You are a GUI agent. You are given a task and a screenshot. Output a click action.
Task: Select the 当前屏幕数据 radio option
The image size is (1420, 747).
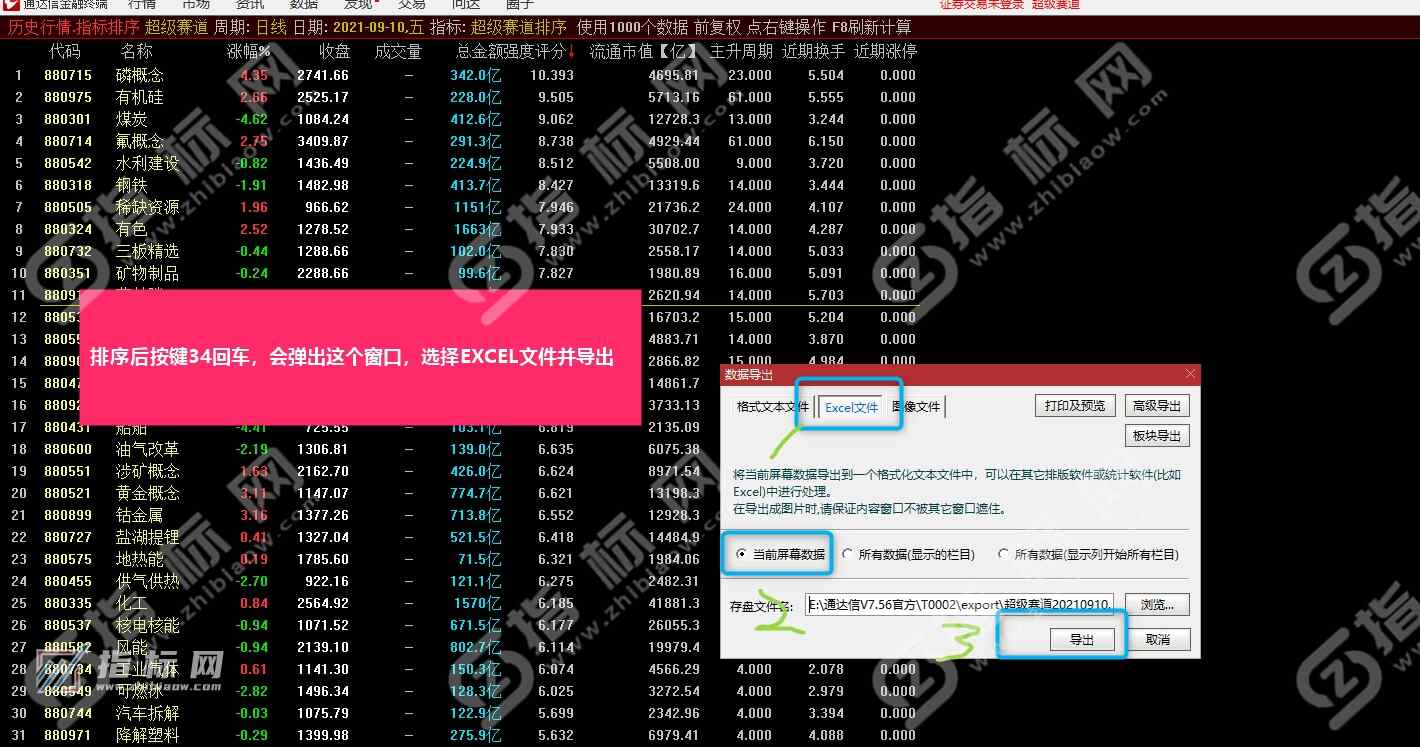pos(740,554)
